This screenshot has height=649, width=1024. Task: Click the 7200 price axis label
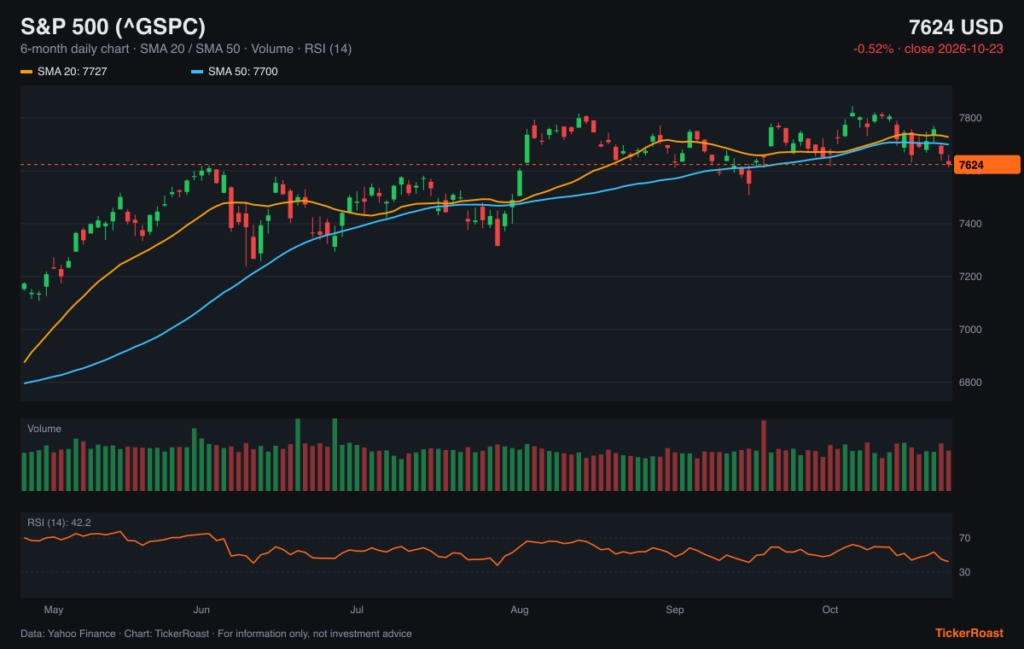[970, 277]
